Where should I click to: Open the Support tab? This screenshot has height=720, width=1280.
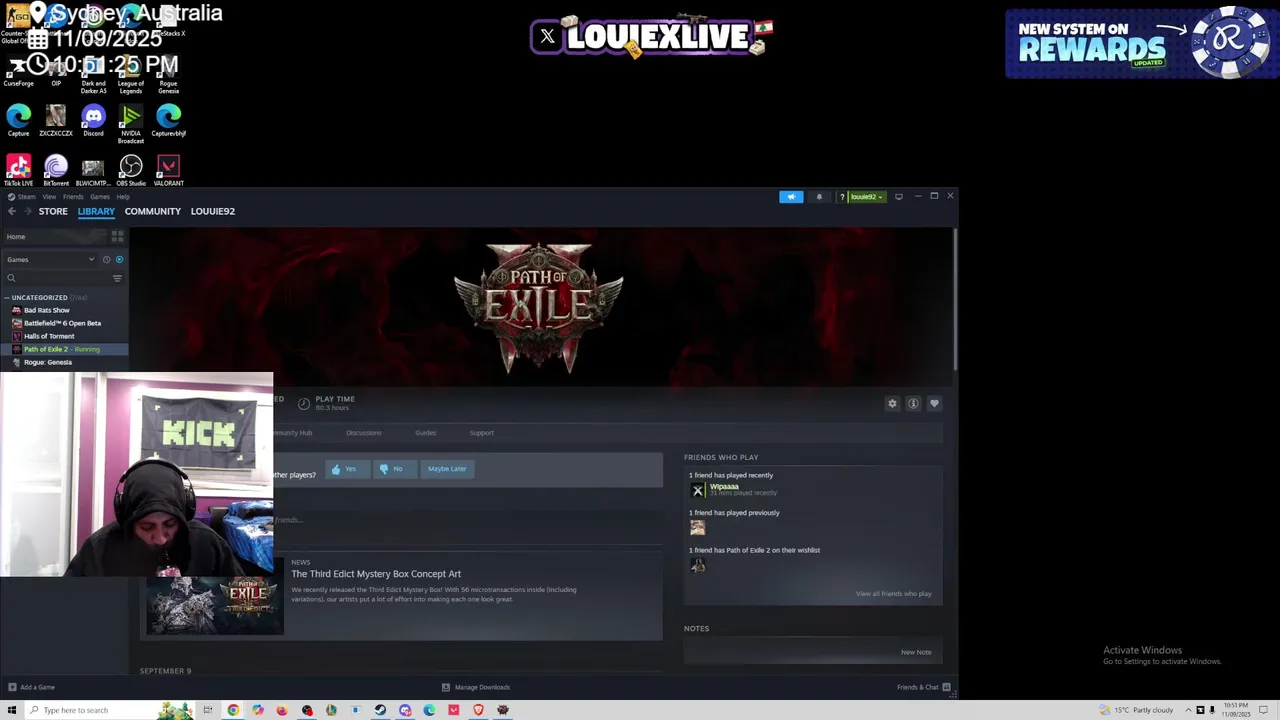482,433
